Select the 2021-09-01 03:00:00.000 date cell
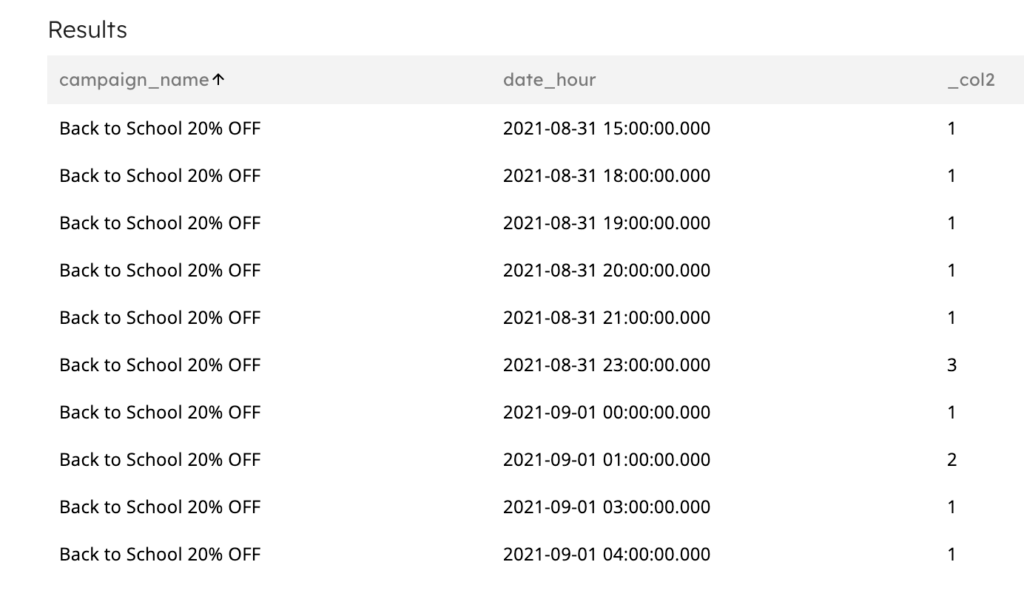Image resolution: width=1024 pixels, height=599 pixels. [606, 507]
